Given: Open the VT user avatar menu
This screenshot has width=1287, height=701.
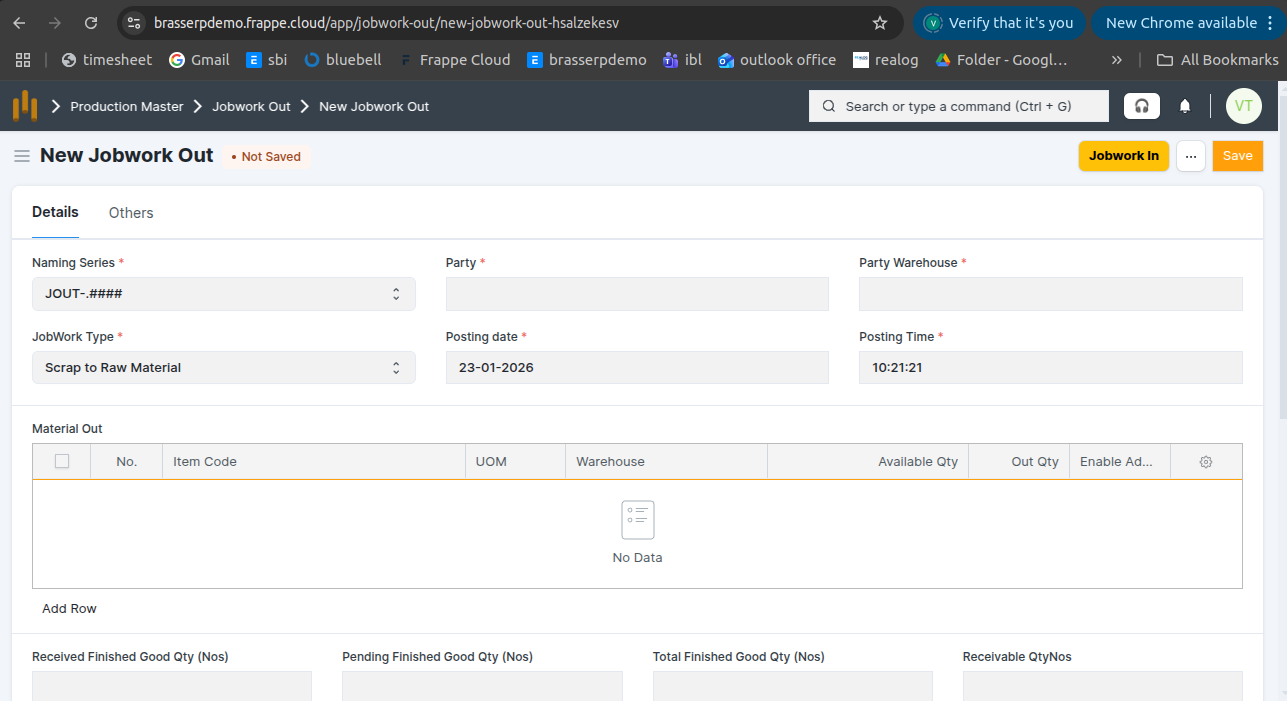Looking at the screenshot, I should pyautogui.click(x=1243, y=106).
